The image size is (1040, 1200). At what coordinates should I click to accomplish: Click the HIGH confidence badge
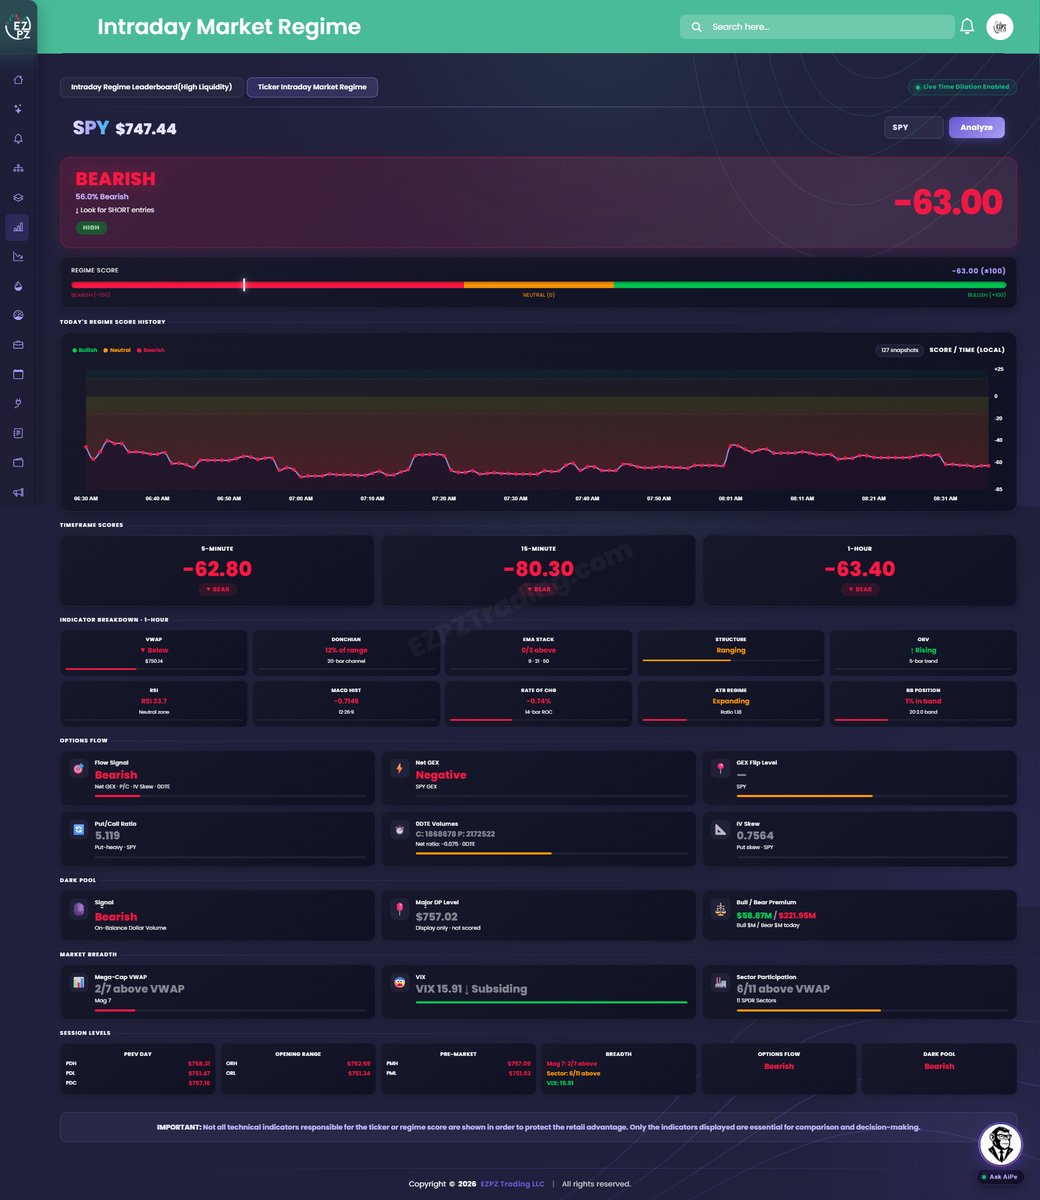pyautogui.click(x=91, y=228)
